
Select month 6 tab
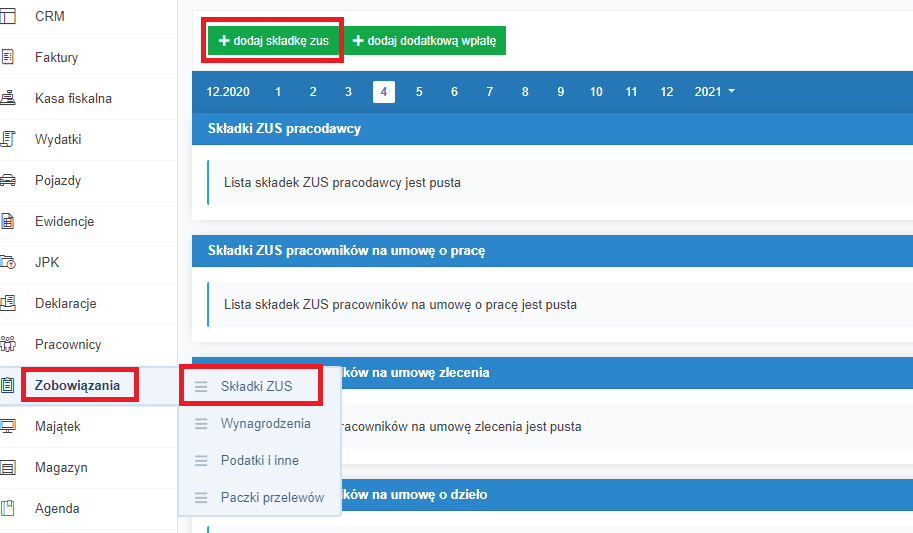coord(454,92)
